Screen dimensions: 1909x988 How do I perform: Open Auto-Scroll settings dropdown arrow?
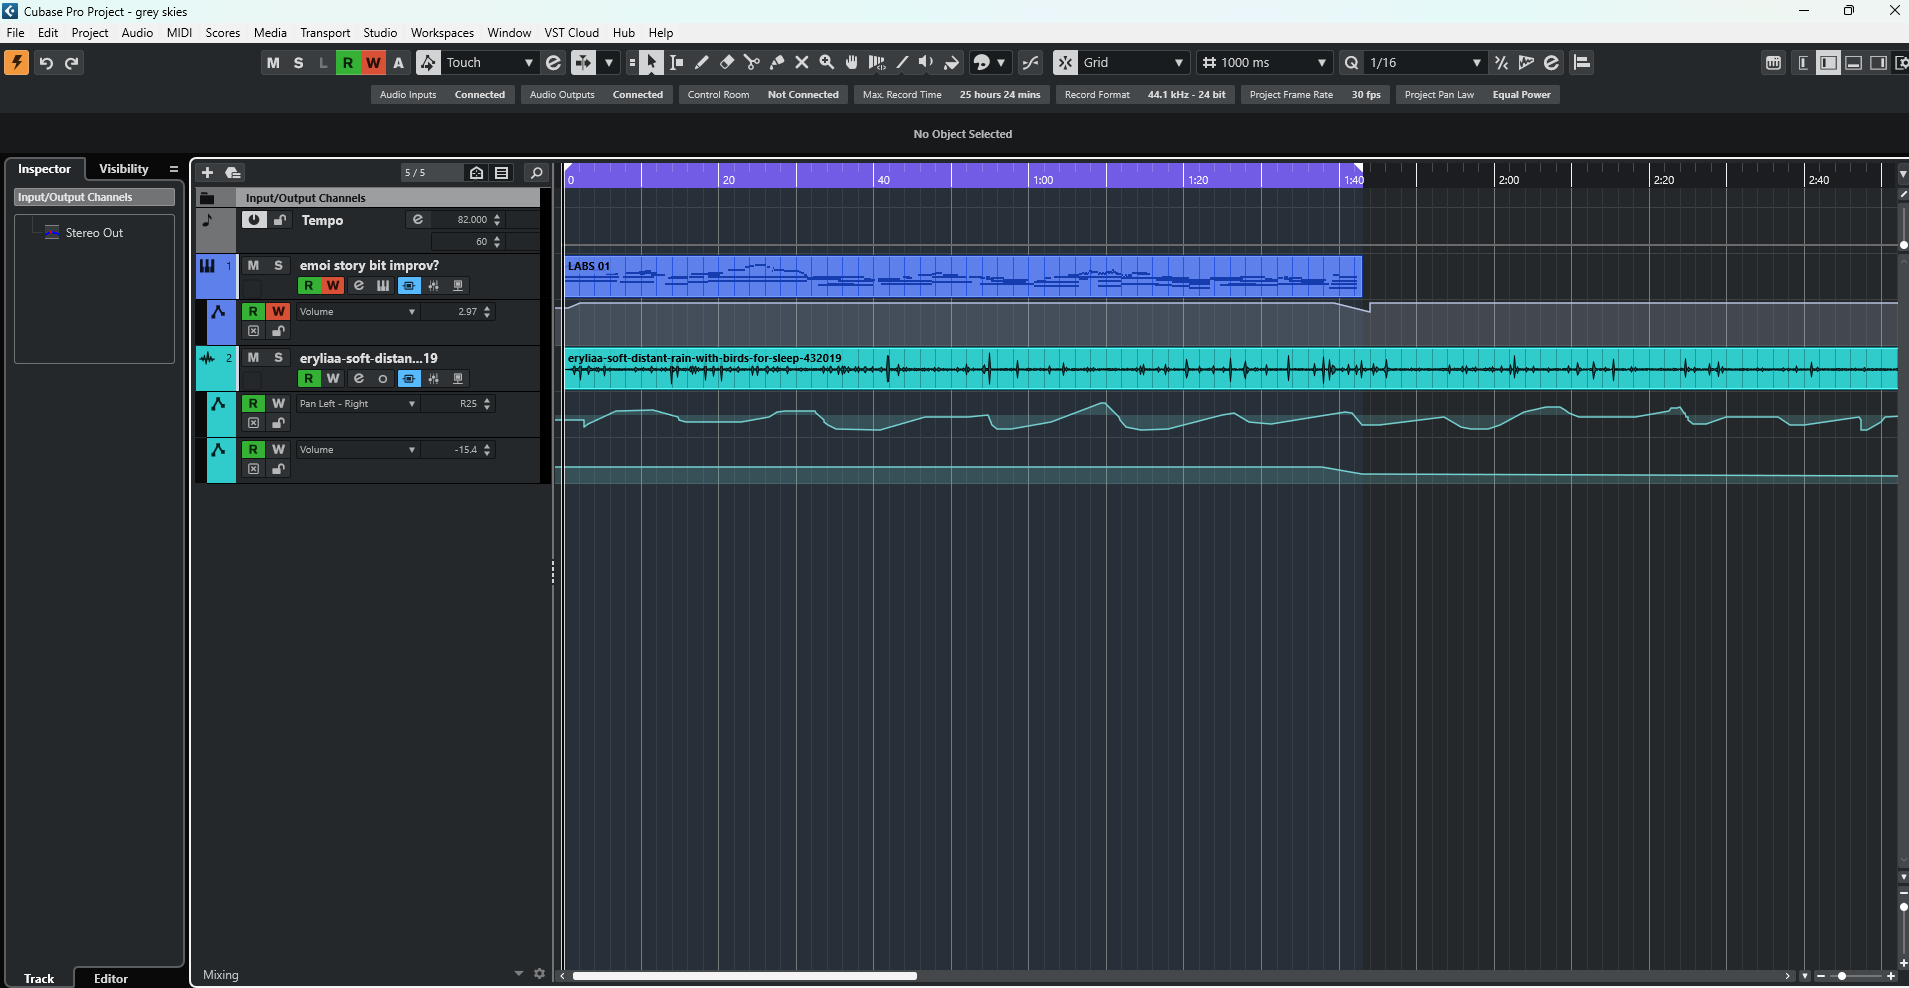tap(608, 62)
